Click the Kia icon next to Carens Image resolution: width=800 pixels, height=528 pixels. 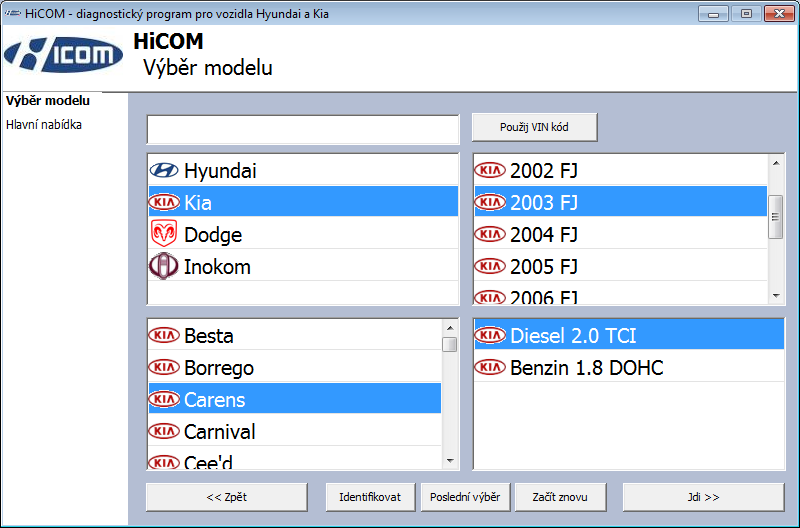point(164,399)
